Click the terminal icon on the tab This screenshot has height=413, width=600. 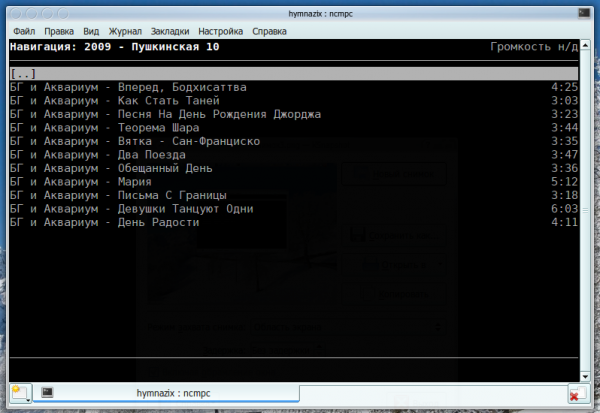click(x=47, y=392)
